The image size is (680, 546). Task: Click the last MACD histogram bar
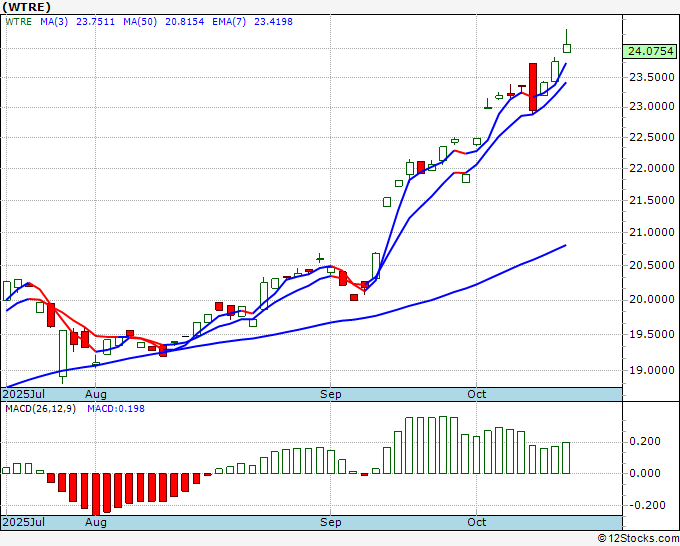coord(566,458)
